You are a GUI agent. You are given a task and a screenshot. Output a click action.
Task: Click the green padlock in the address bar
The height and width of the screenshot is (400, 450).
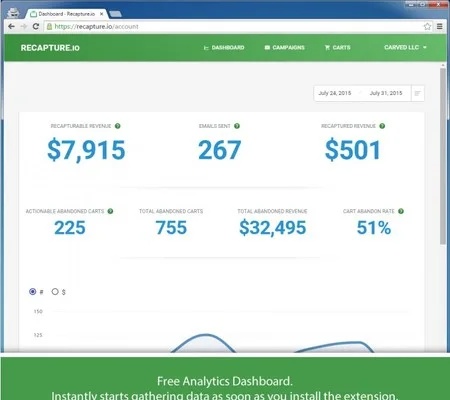(x=49, y=26)
